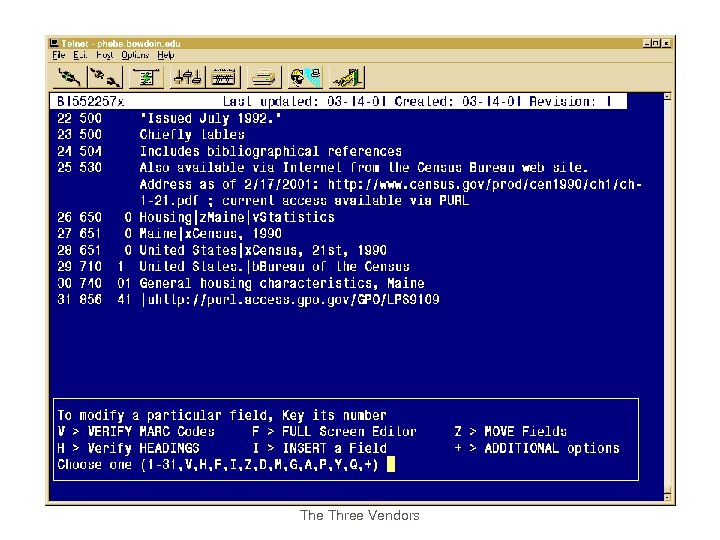Click the 'H > Verify HEADINGS' option
The width and height of the screenshot is (720, 540).
(129, 448)
